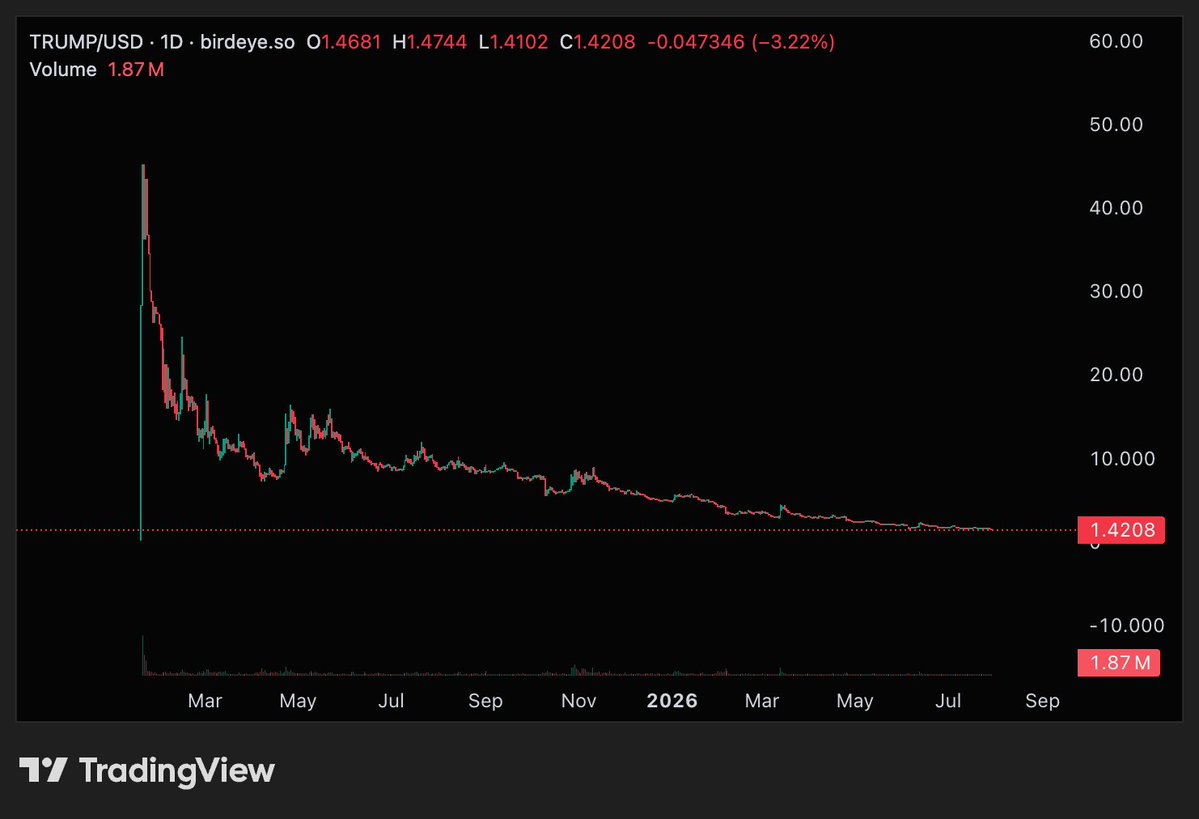
Task: Click the open price O1.4681
Action: [x=344, y=42]
